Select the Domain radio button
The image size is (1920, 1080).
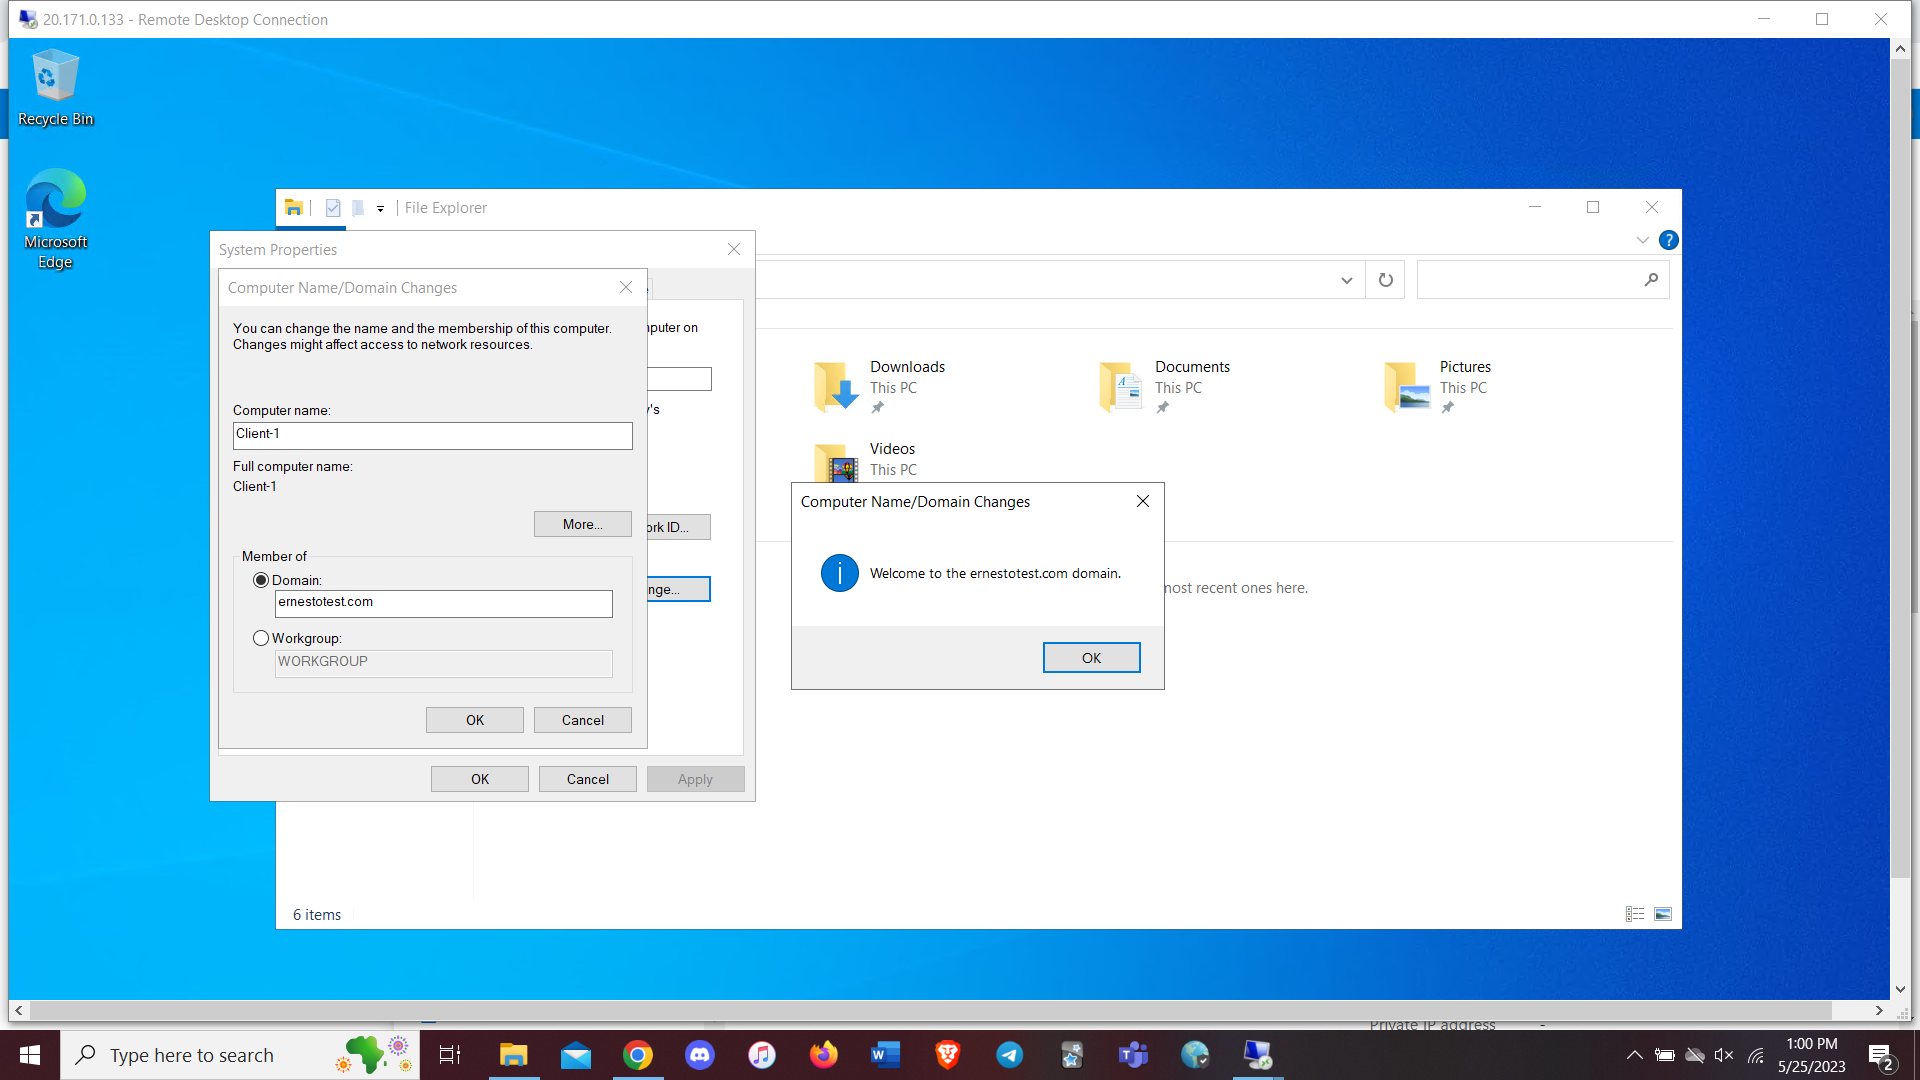pos(261,580)
